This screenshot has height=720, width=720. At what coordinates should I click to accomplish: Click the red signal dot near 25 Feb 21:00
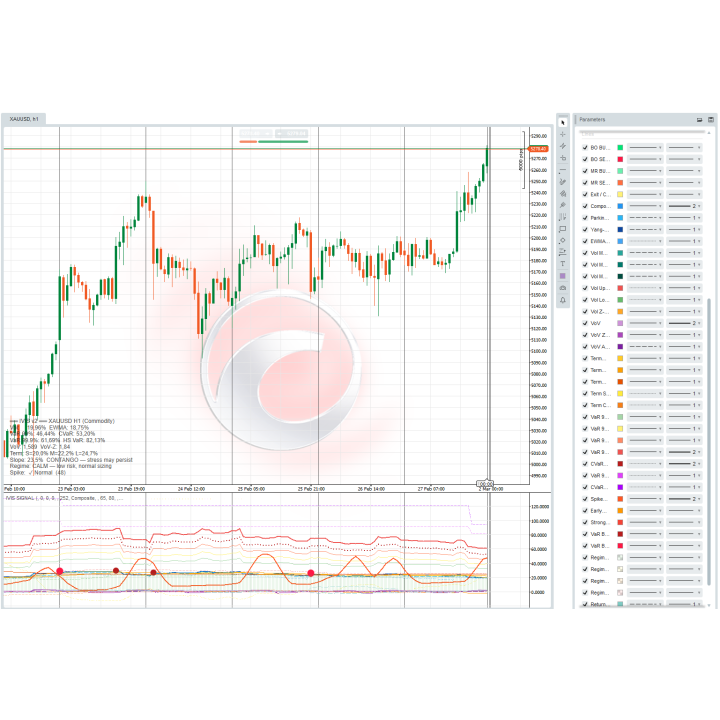point(311,573)
